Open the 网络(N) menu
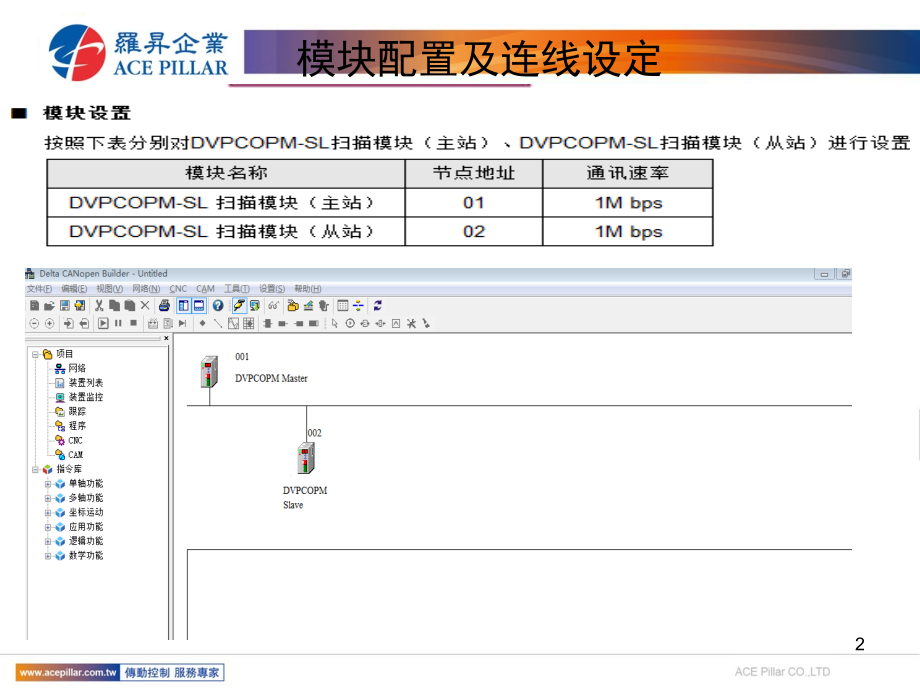This screenshot has width=920, height=690. (x=146, y=289)
